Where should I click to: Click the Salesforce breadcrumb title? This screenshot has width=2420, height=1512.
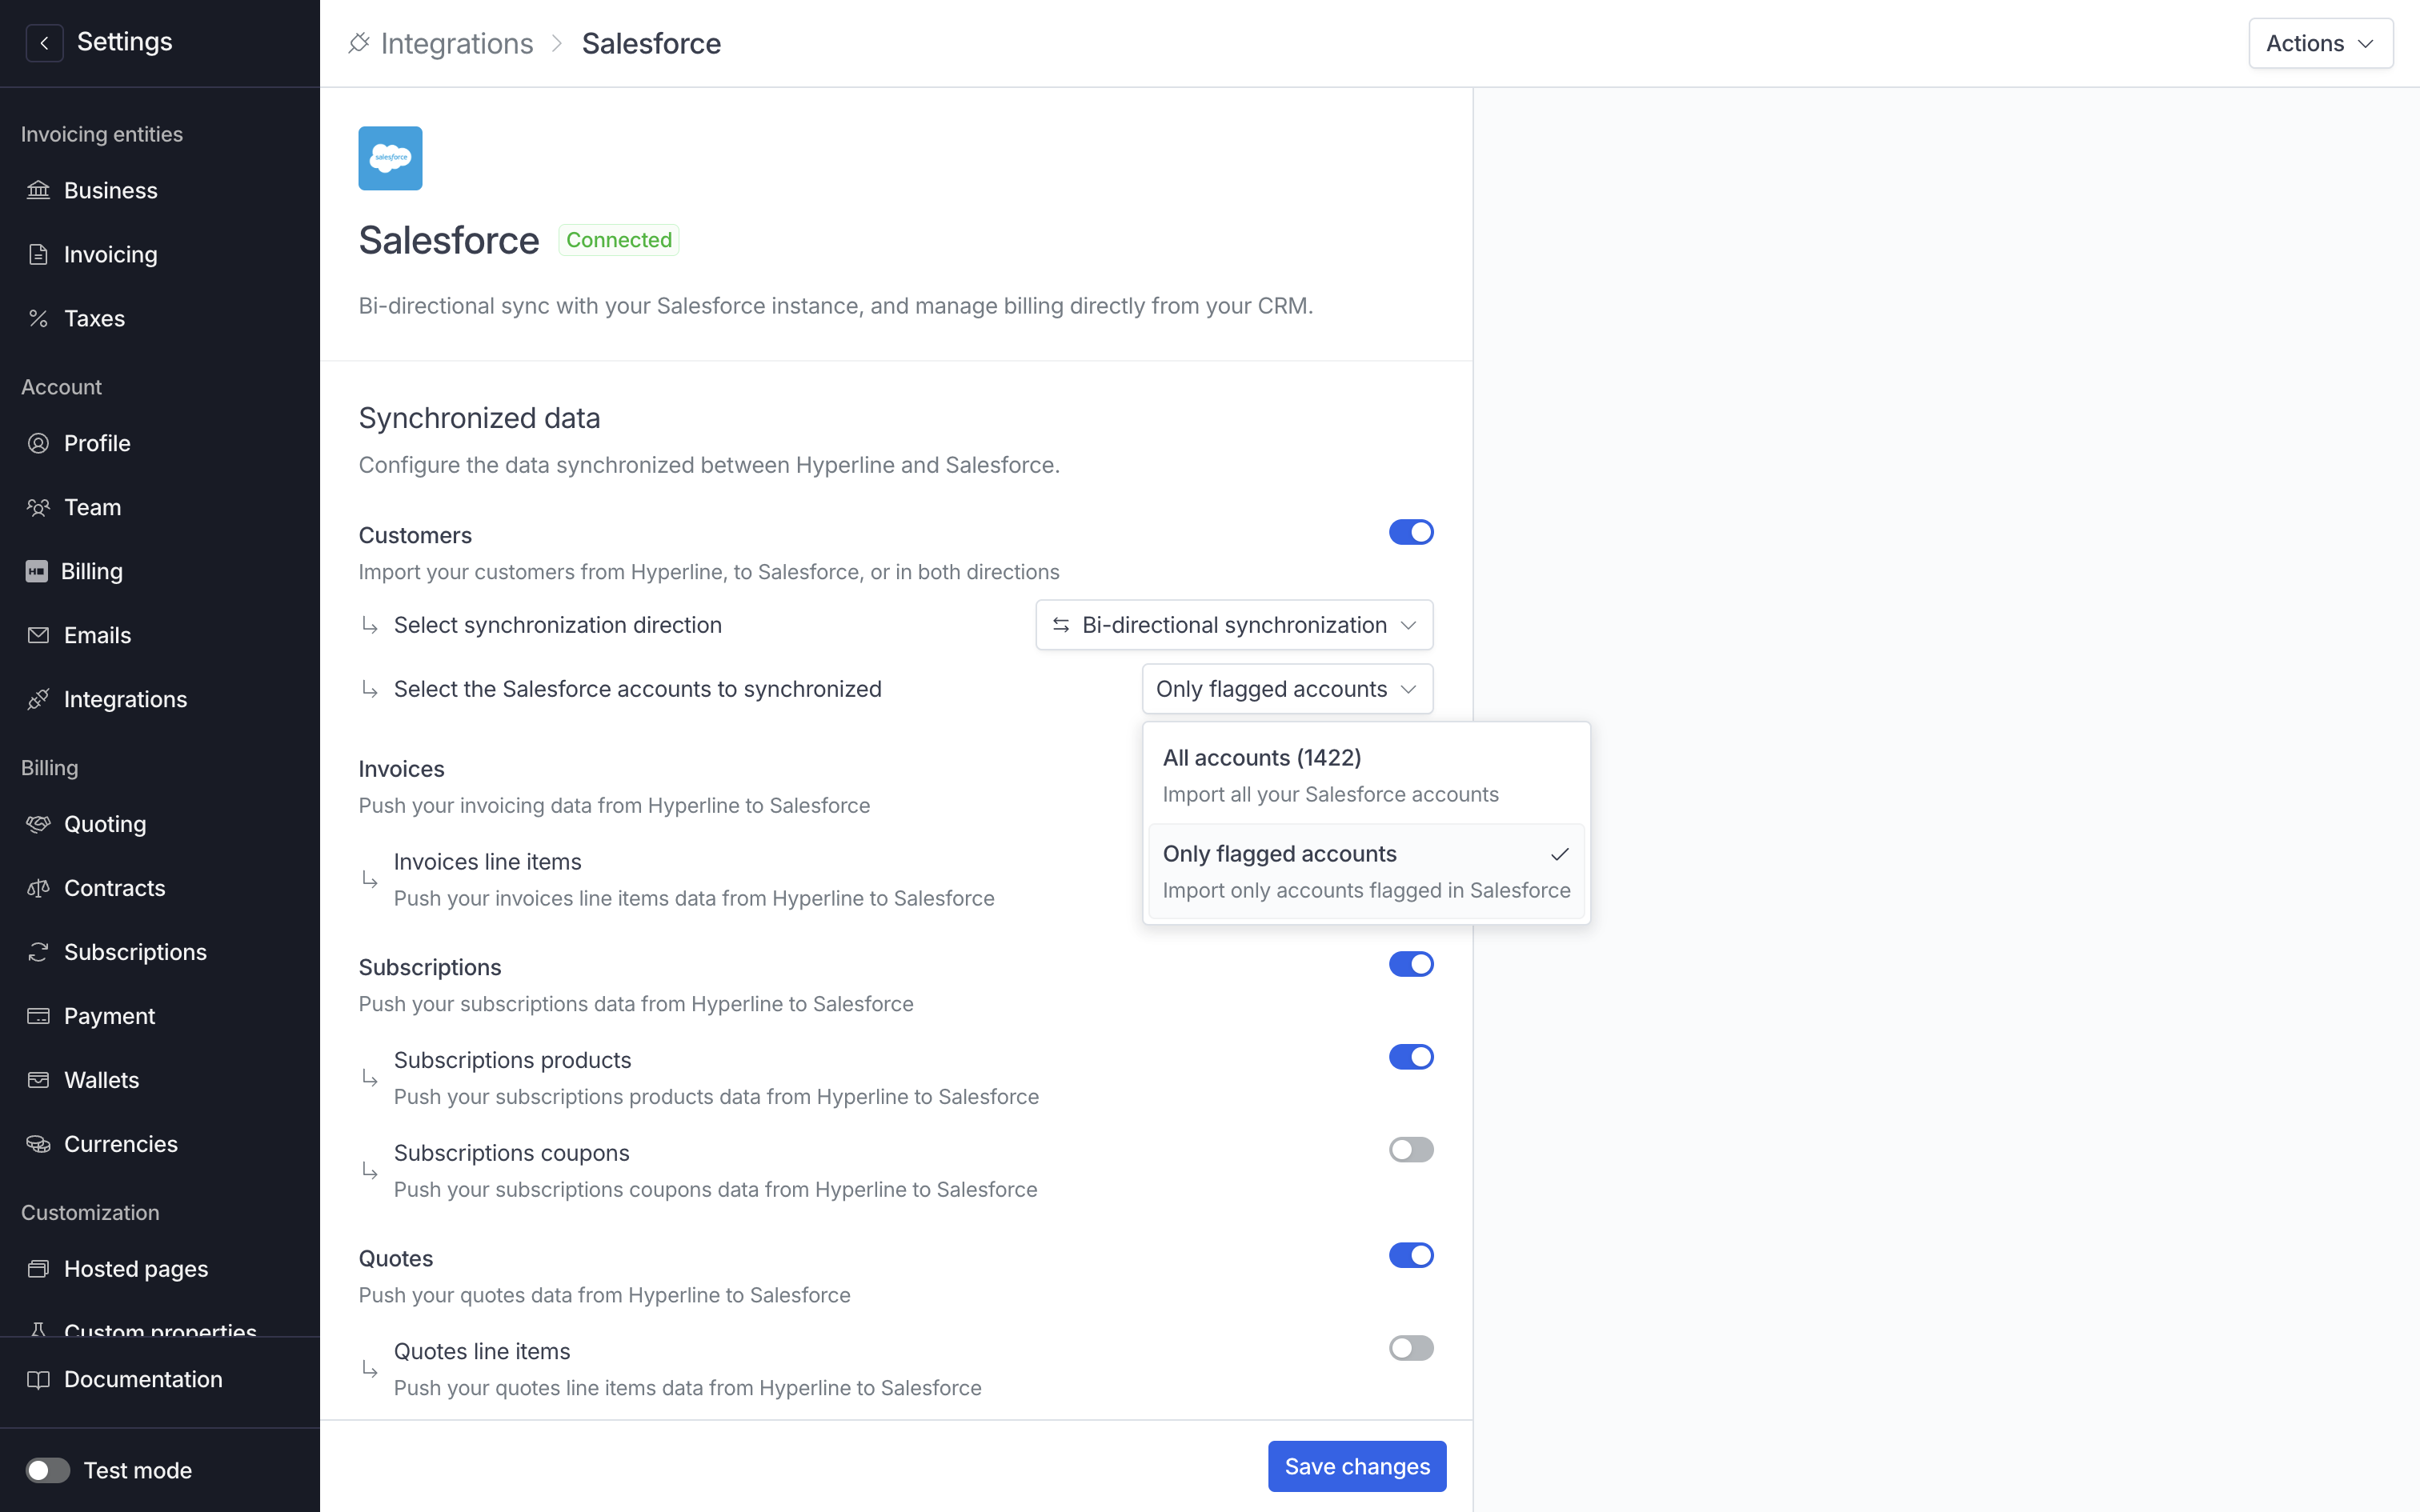tap(651, 43)
